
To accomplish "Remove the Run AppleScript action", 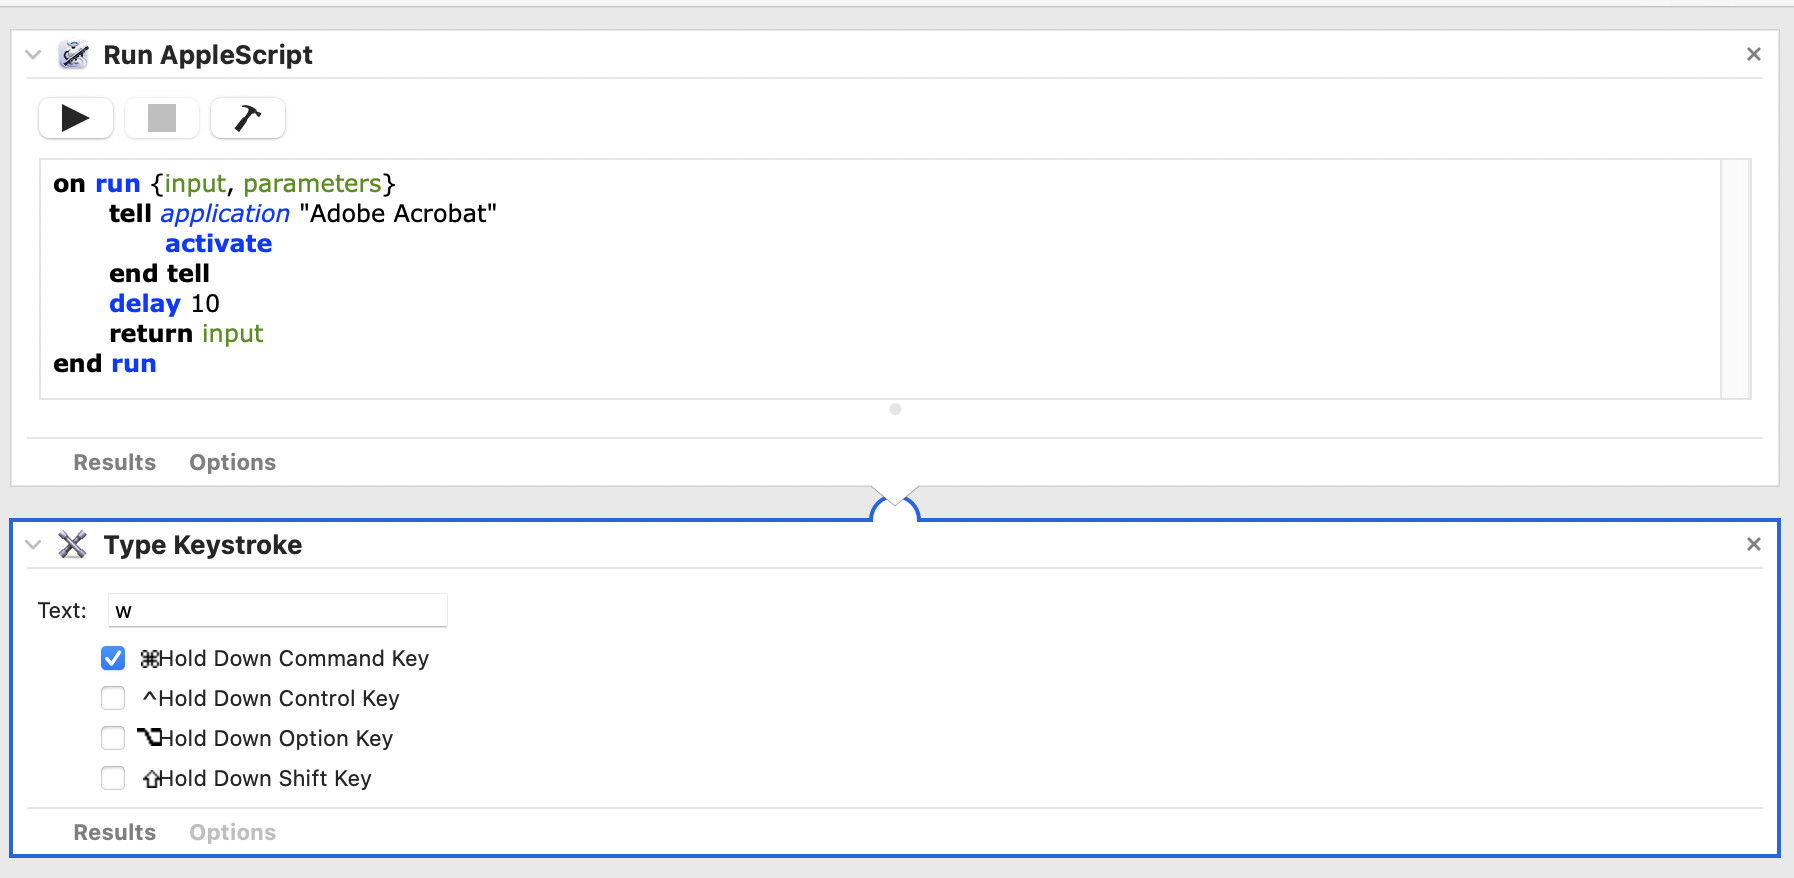I will click(1753, 55).
